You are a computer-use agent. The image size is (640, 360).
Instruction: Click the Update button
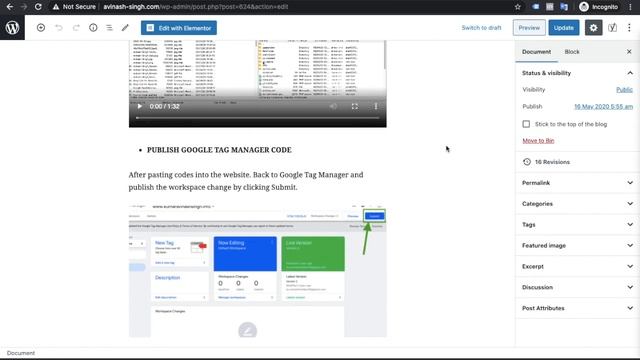(x=564, y=28)
